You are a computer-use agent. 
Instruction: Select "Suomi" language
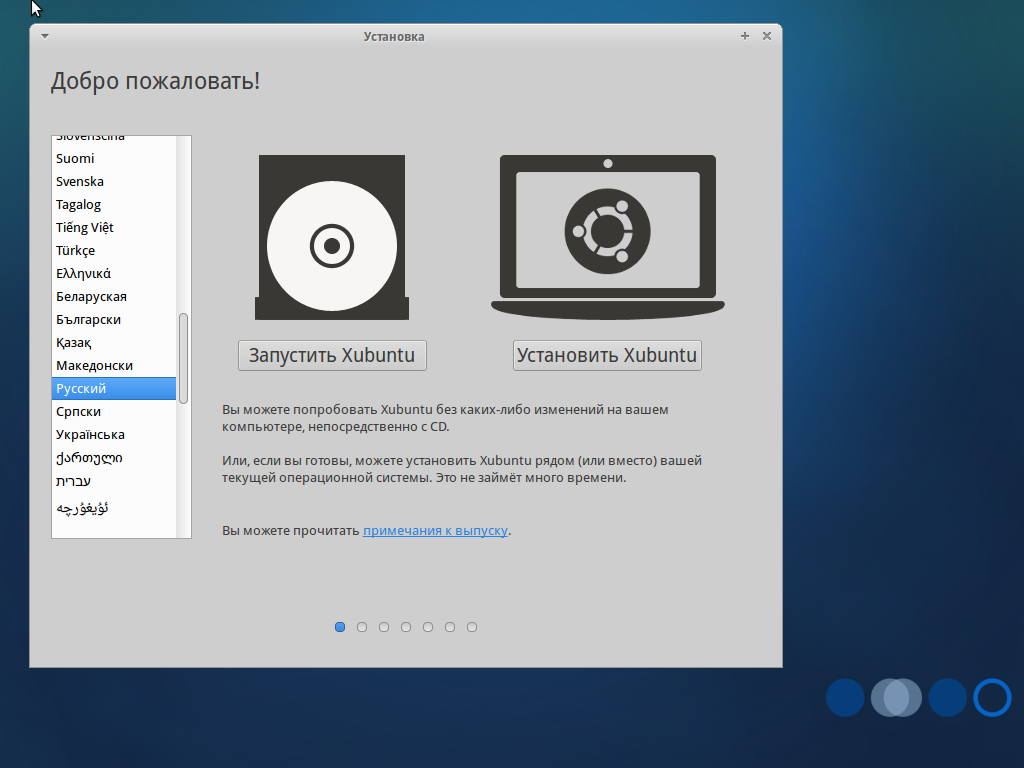pyautogui.click(x=77, y=158)
